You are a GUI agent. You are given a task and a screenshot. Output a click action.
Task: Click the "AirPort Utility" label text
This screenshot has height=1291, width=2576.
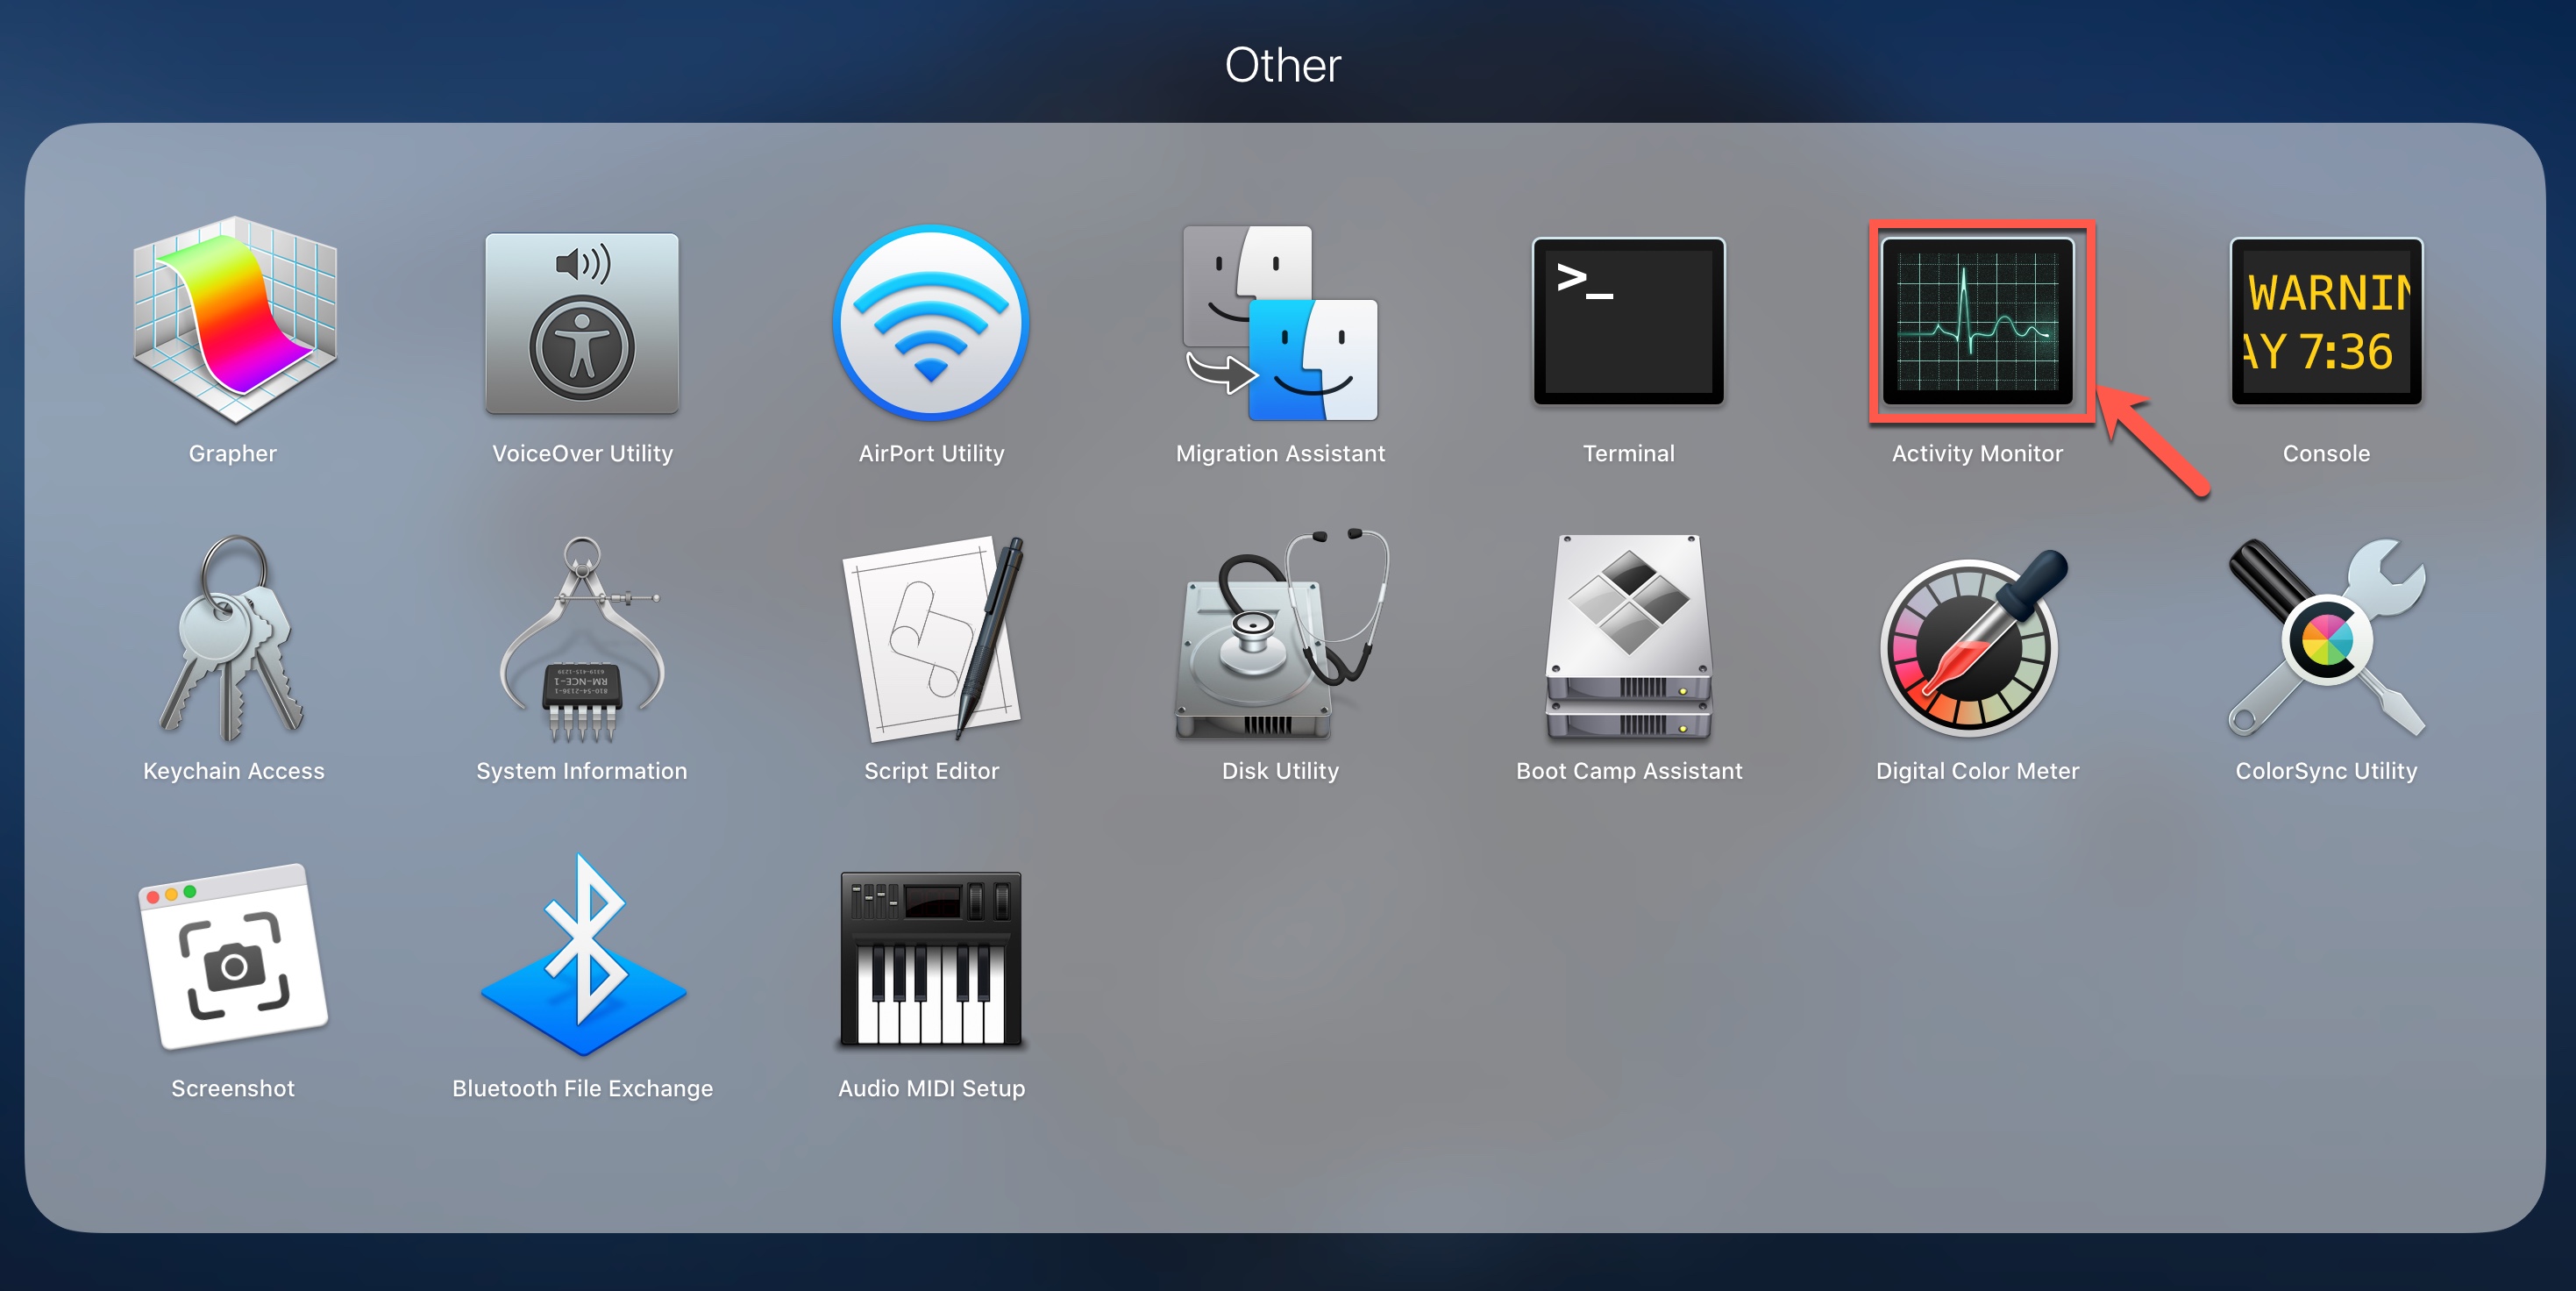coord(931,453)
